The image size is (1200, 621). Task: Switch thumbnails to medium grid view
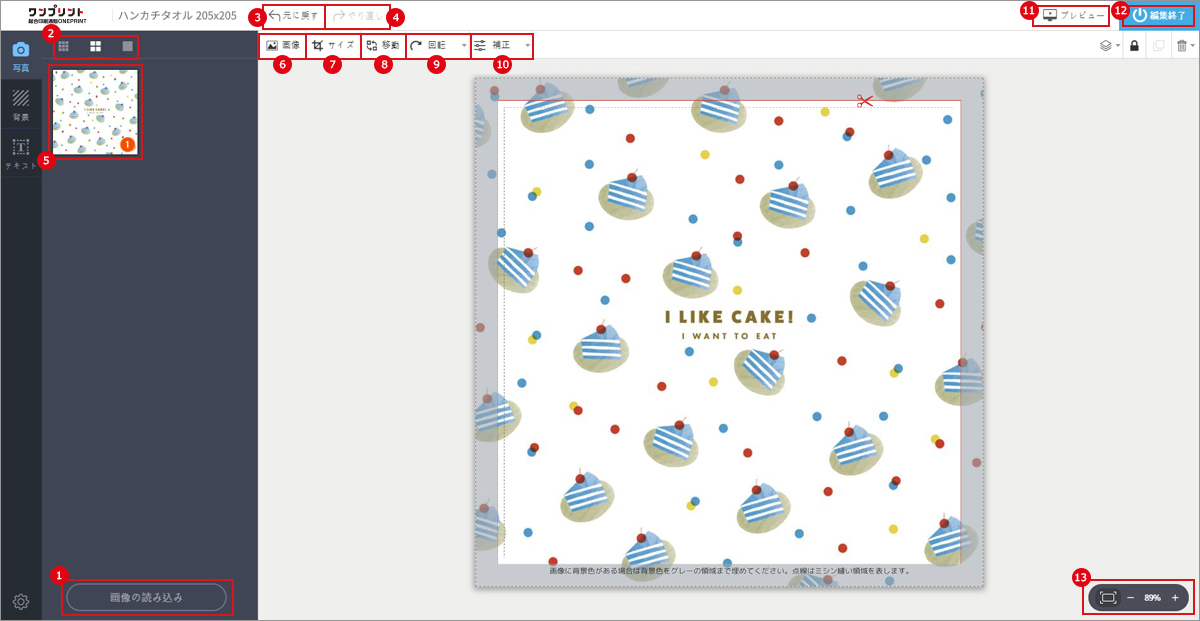pos(95,46)
